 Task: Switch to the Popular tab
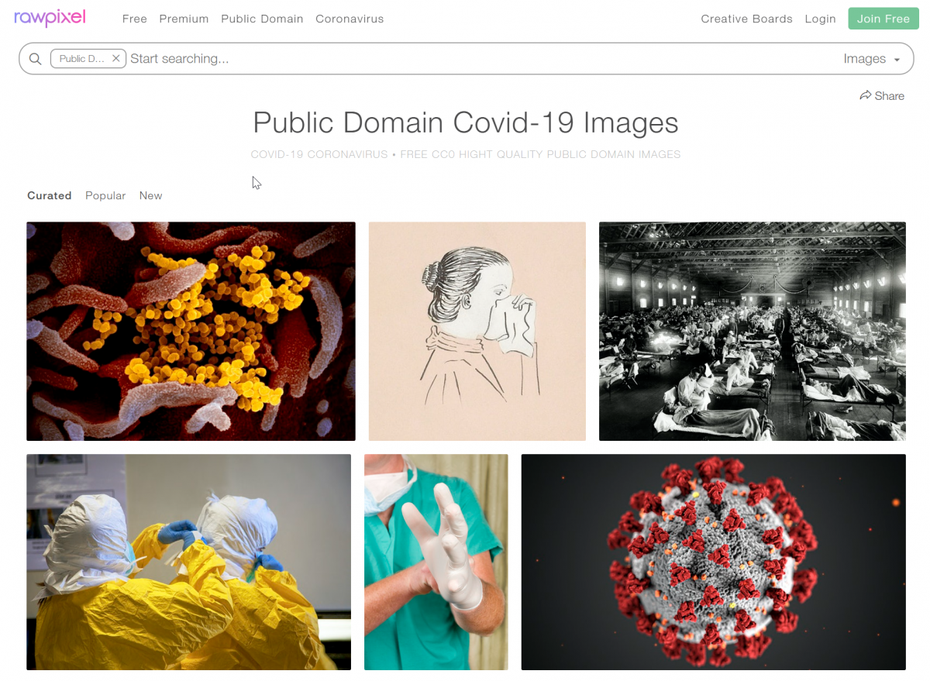pos(105,196)
